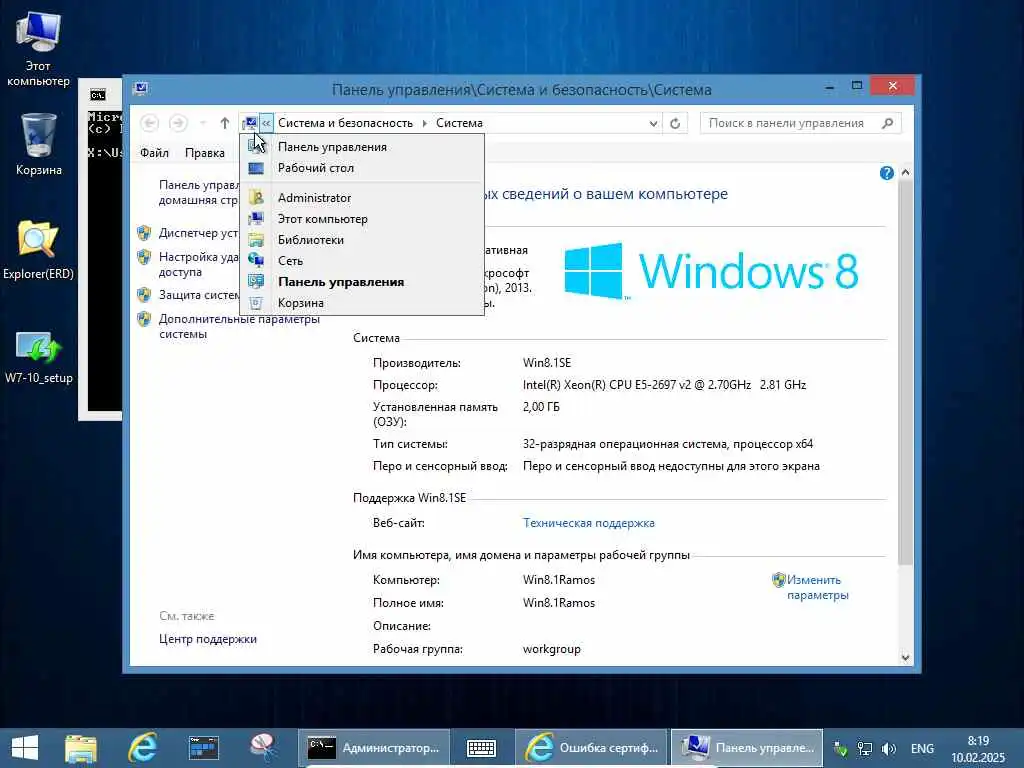Switch to Ошибка сертификата IE taskbar button

(x=592, y=748)
